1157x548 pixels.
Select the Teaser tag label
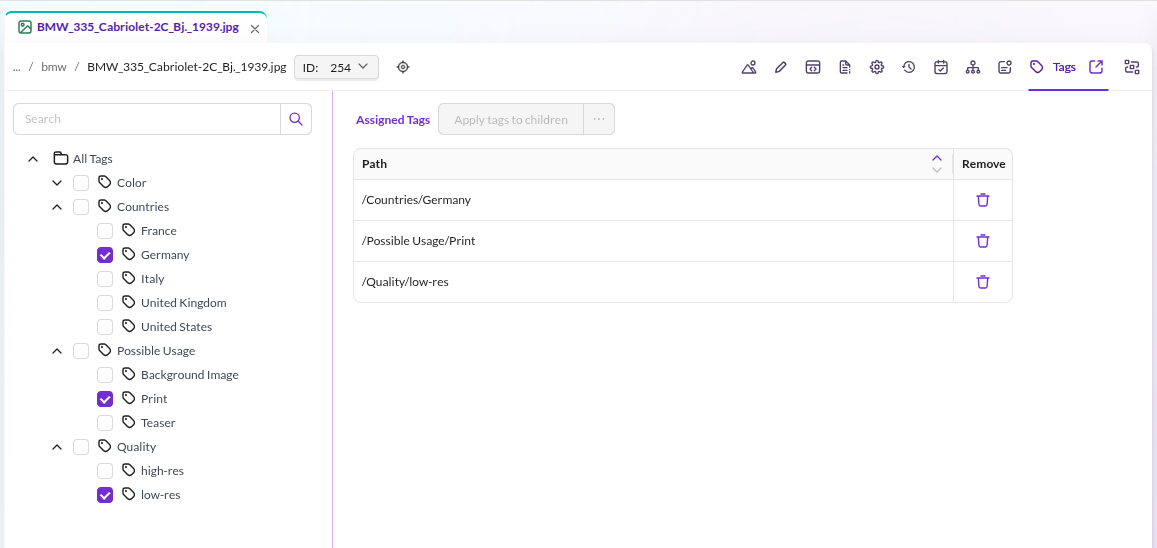click(158, 423)
